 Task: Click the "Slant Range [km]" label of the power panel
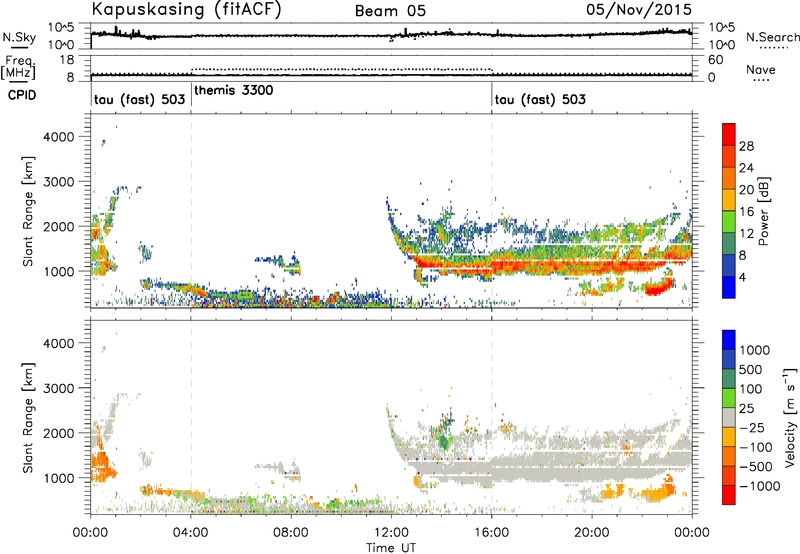tap(28, 211)
